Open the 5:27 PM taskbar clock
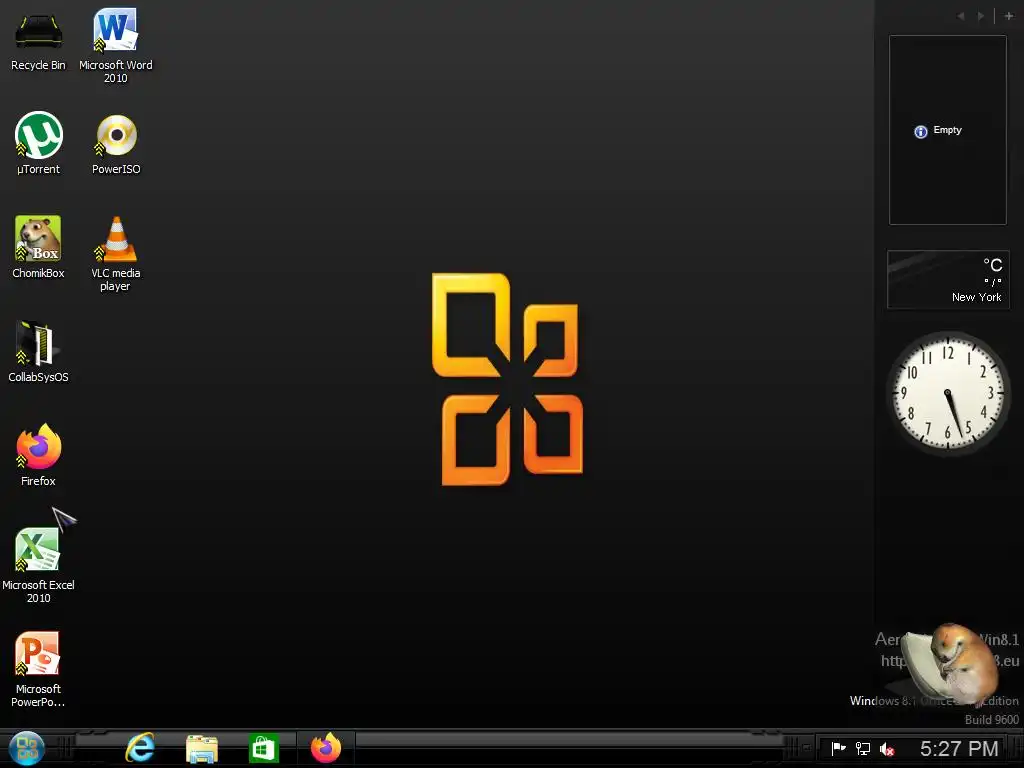 tap(959, 748)
